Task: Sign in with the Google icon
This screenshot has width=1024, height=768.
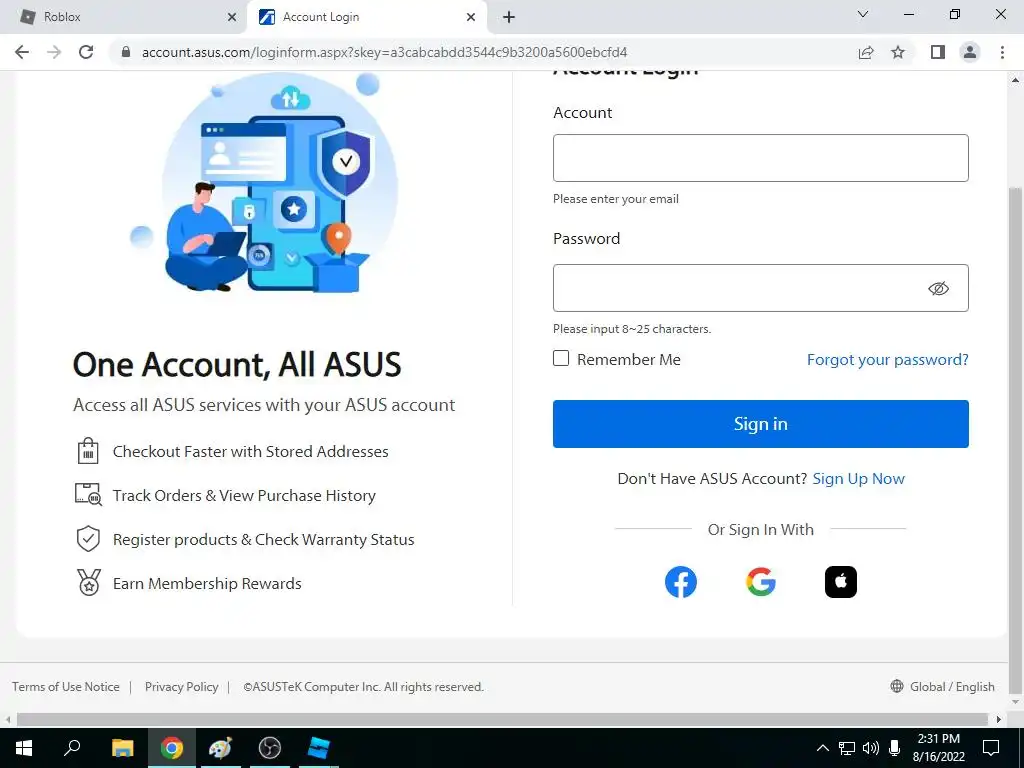Action: coord(761,582)
